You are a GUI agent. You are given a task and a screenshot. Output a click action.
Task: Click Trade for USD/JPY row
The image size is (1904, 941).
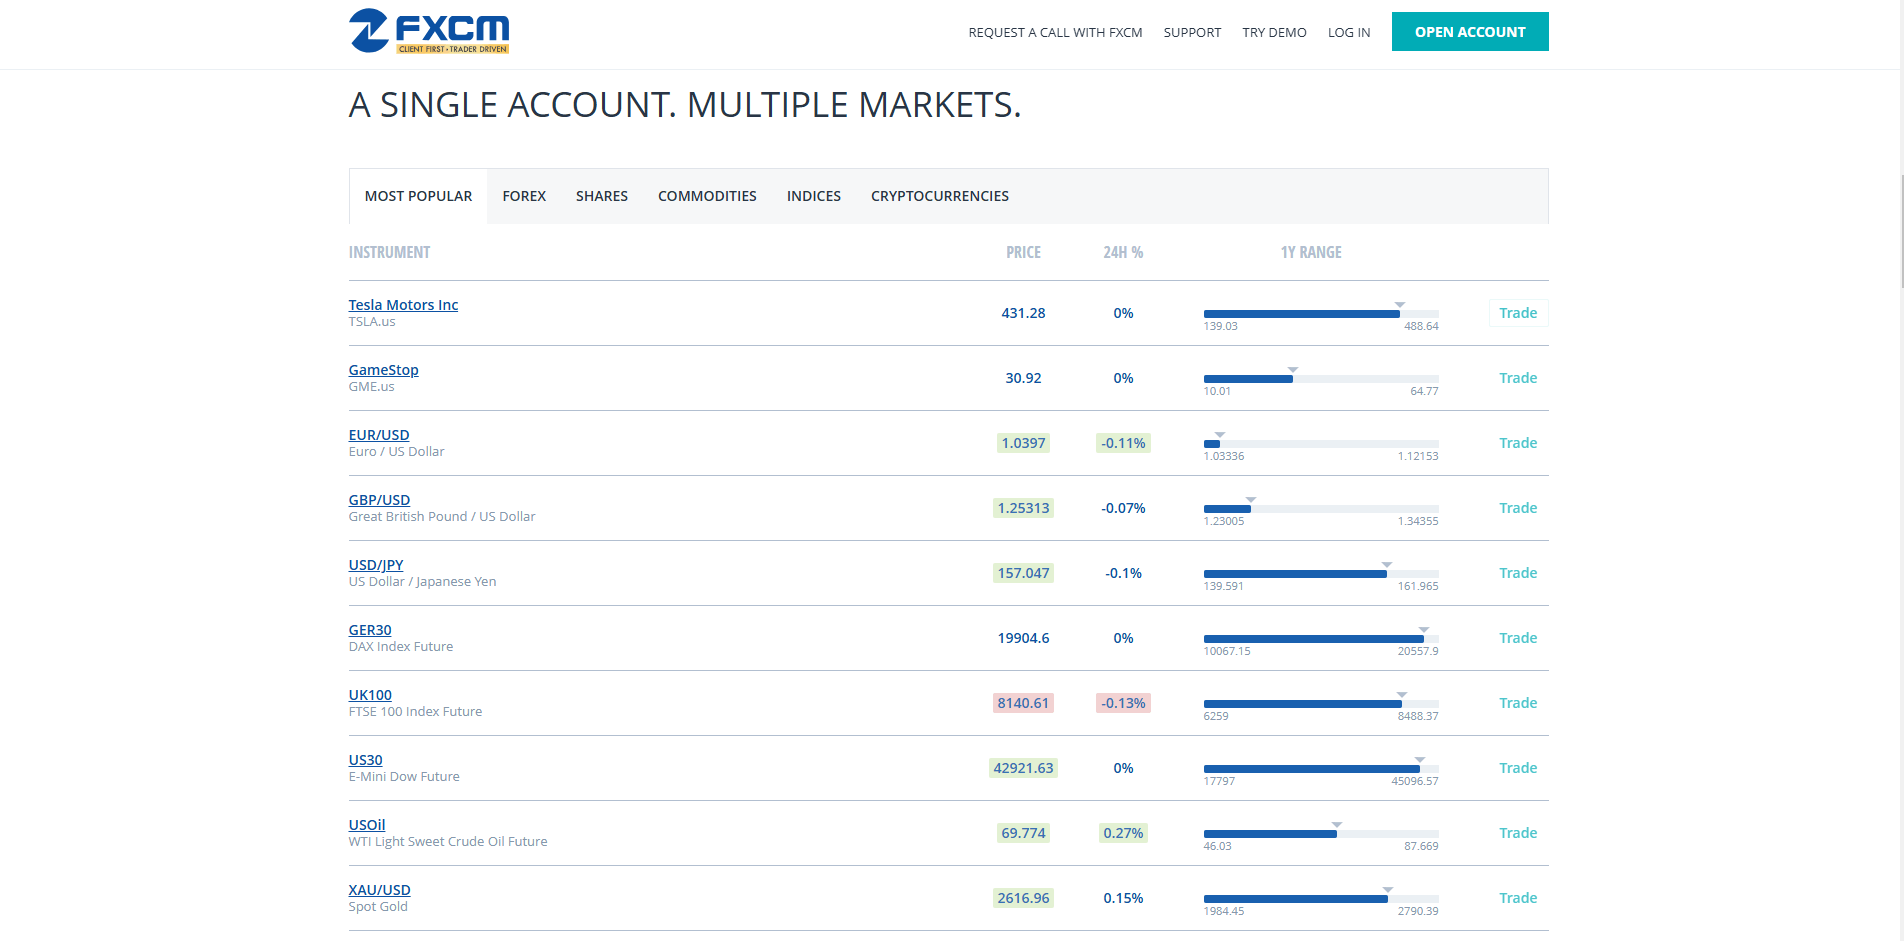point(1518,573)
